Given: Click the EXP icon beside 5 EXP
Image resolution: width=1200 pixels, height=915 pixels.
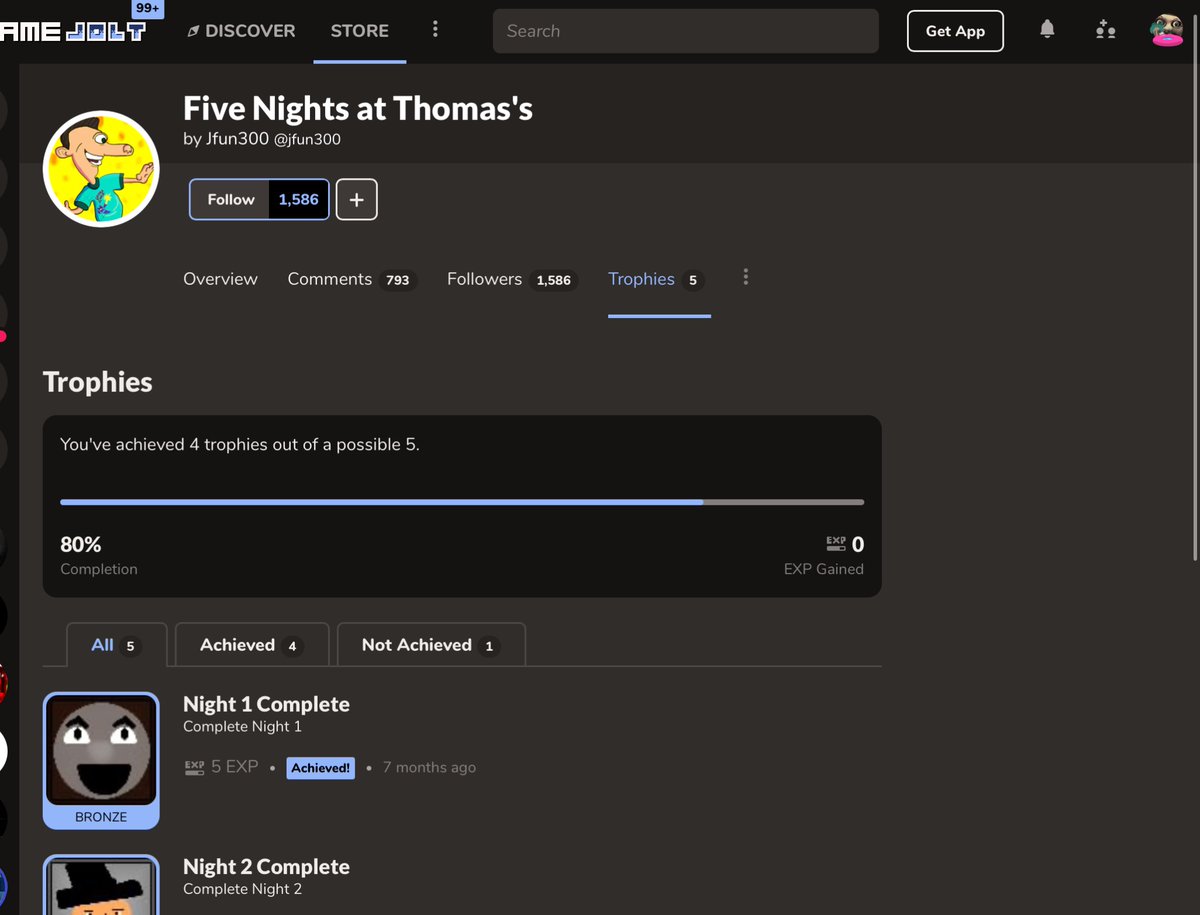Looking at the screenshot, I should (x=194, y=767).
